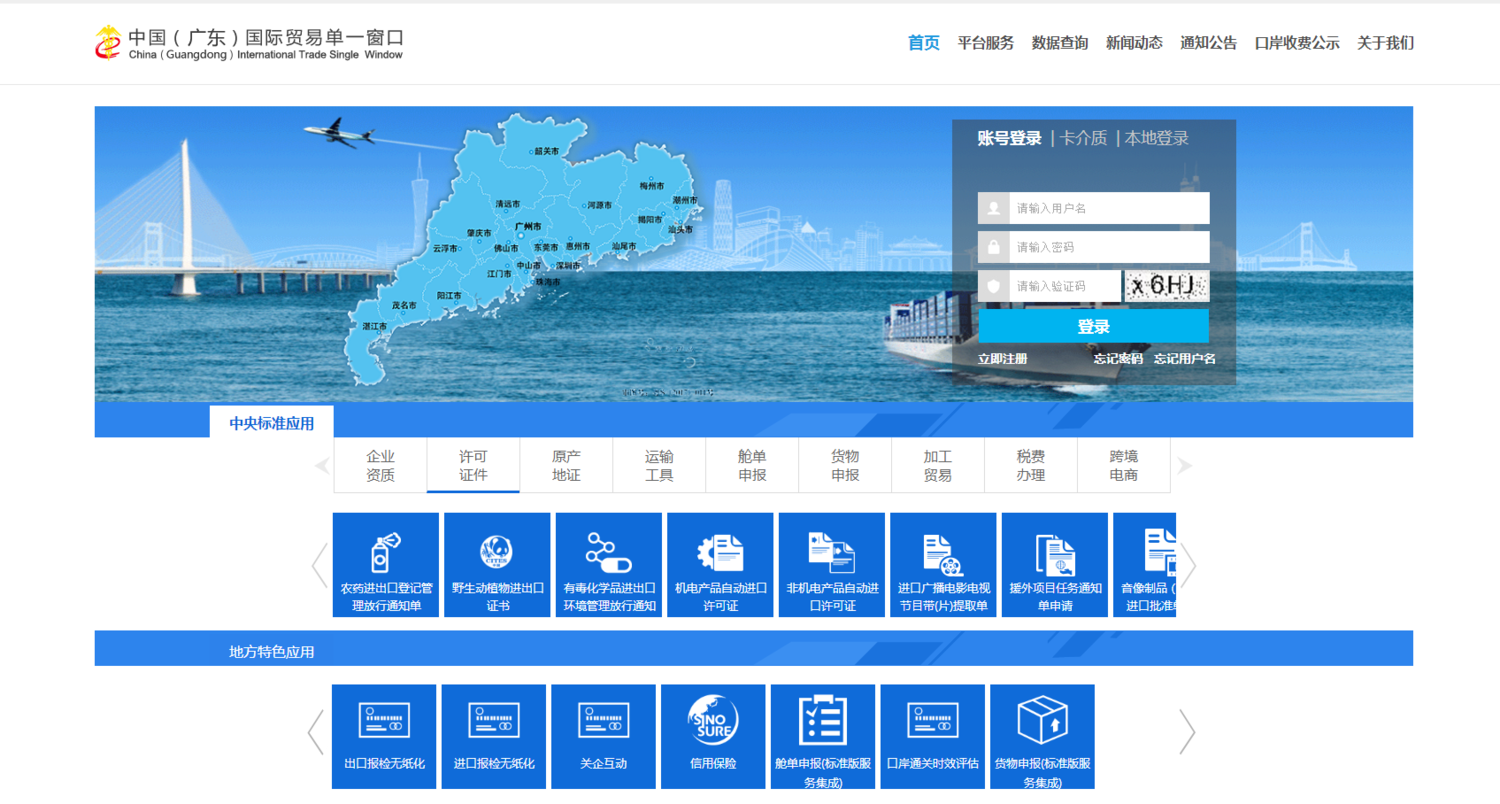Screen dimensions: 1500x804
Task: Select the 地方特色应用 section header
Action: [x=272, y=652]
